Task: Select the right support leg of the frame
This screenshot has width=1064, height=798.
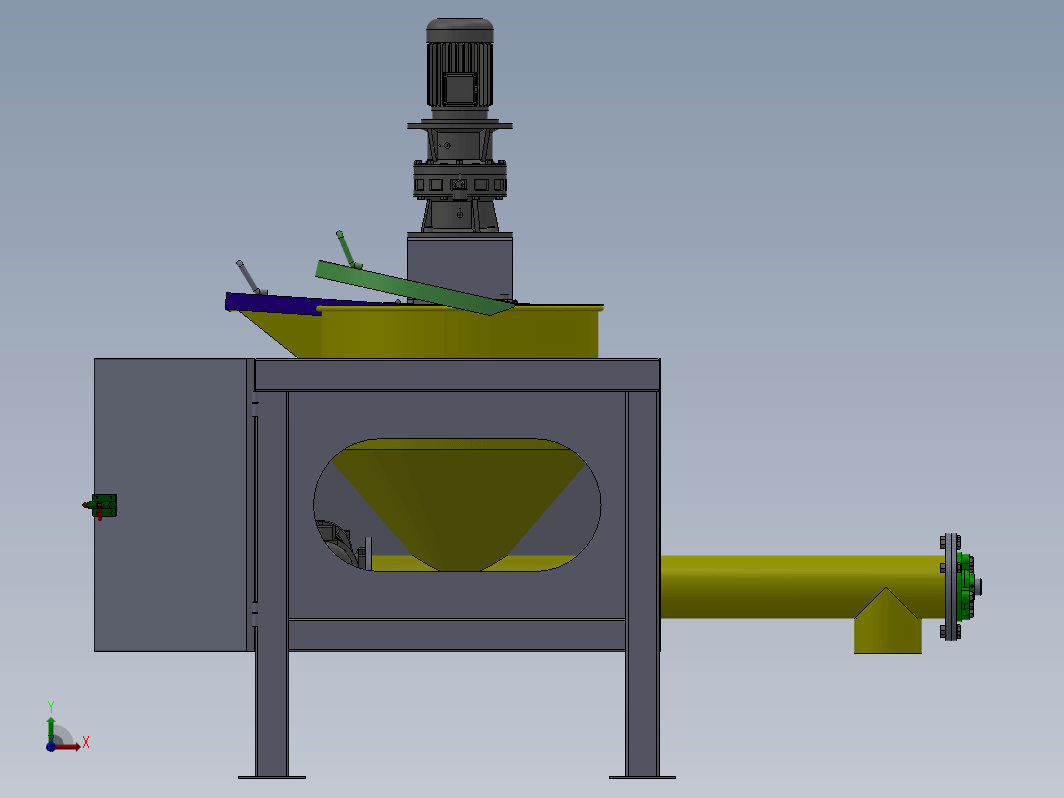Action: [x=642, y=584]
